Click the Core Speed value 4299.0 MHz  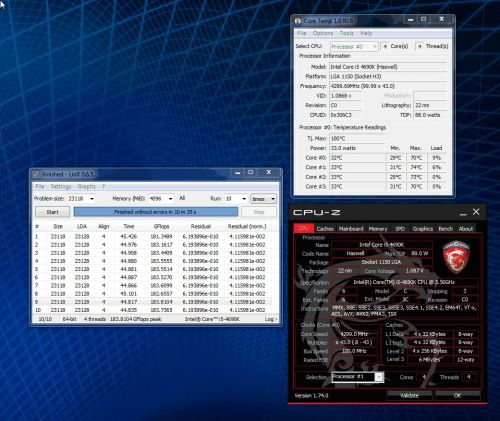354,334
